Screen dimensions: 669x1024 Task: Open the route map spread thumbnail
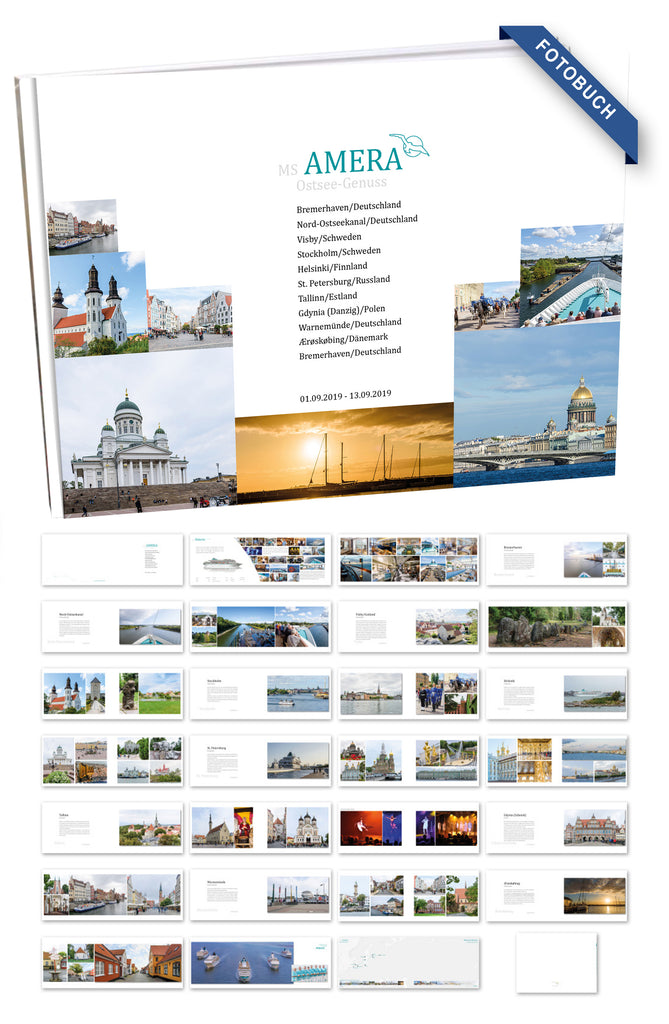click(x=409, y=963)
